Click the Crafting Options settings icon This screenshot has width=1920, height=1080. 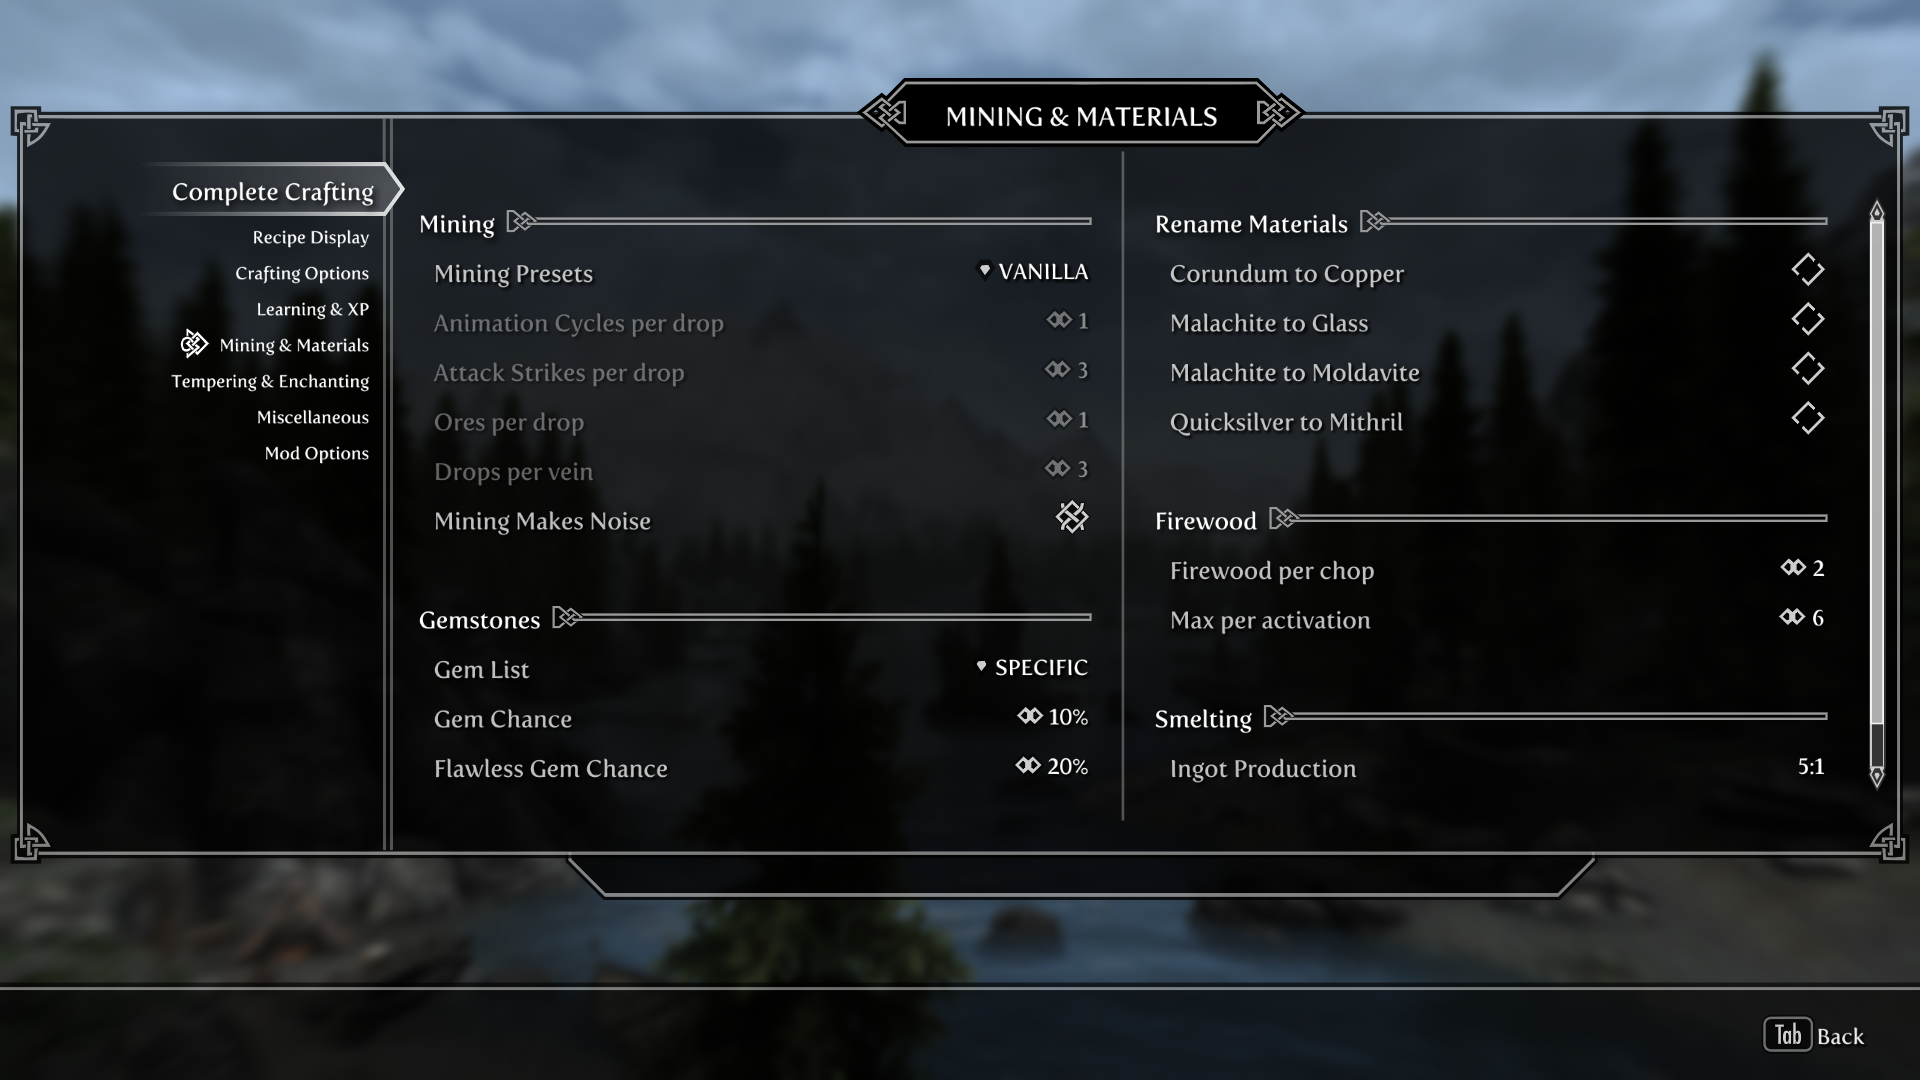pyautogui.click(x=301, y=272)
